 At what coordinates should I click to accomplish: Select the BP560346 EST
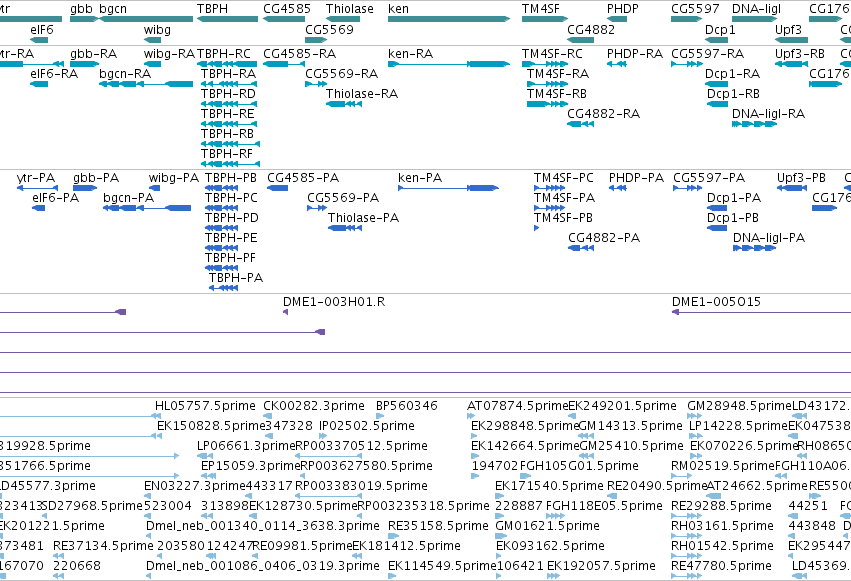380,416
